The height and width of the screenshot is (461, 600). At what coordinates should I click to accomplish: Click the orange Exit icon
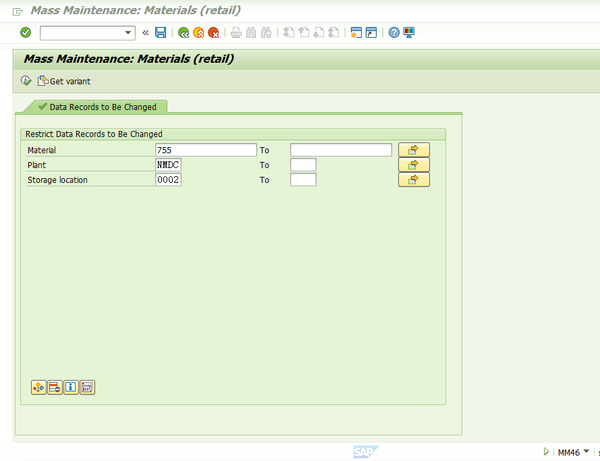point(199,33)
